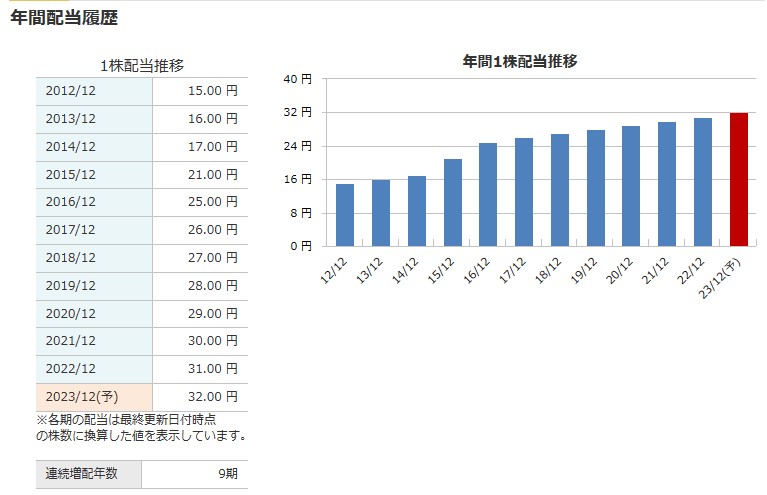Click the 26.00 円 dividend value
The width and height of the screenshot is (767, 495).
[213, 230]
